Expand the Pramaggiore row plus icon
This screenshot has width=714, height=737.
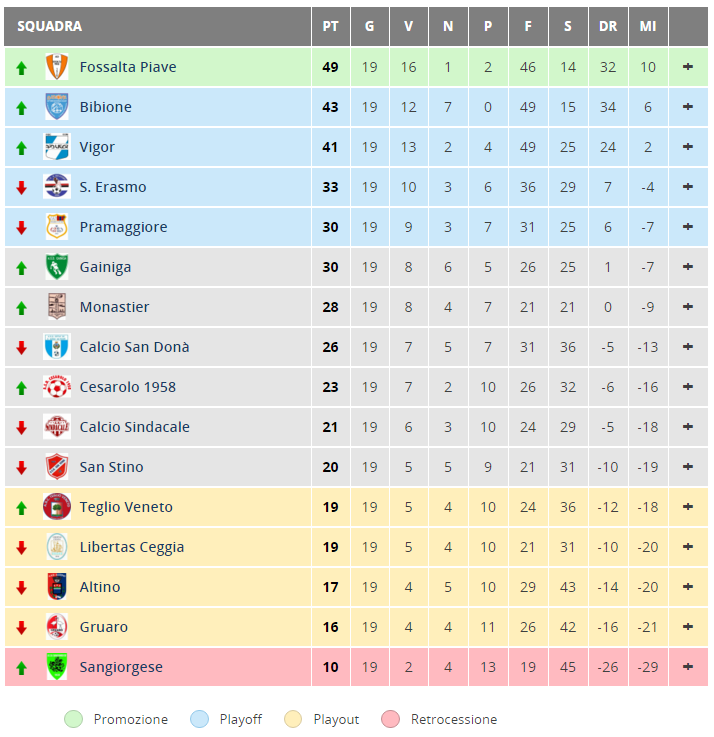click(688, 227)
